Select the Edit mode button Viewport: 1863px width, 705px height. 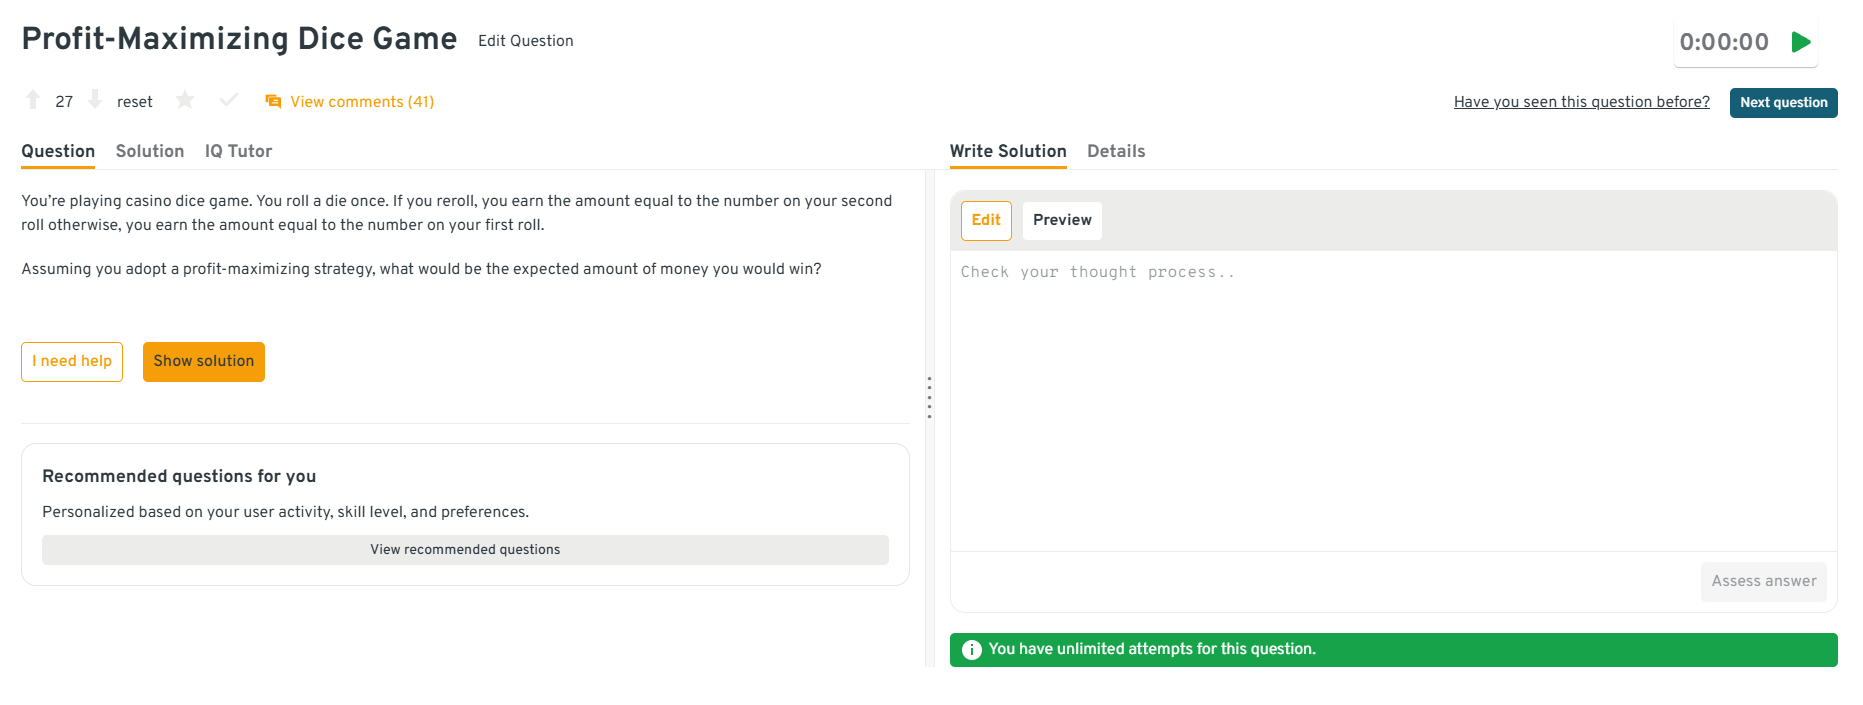pyautogui.click(x=986, y=220)
